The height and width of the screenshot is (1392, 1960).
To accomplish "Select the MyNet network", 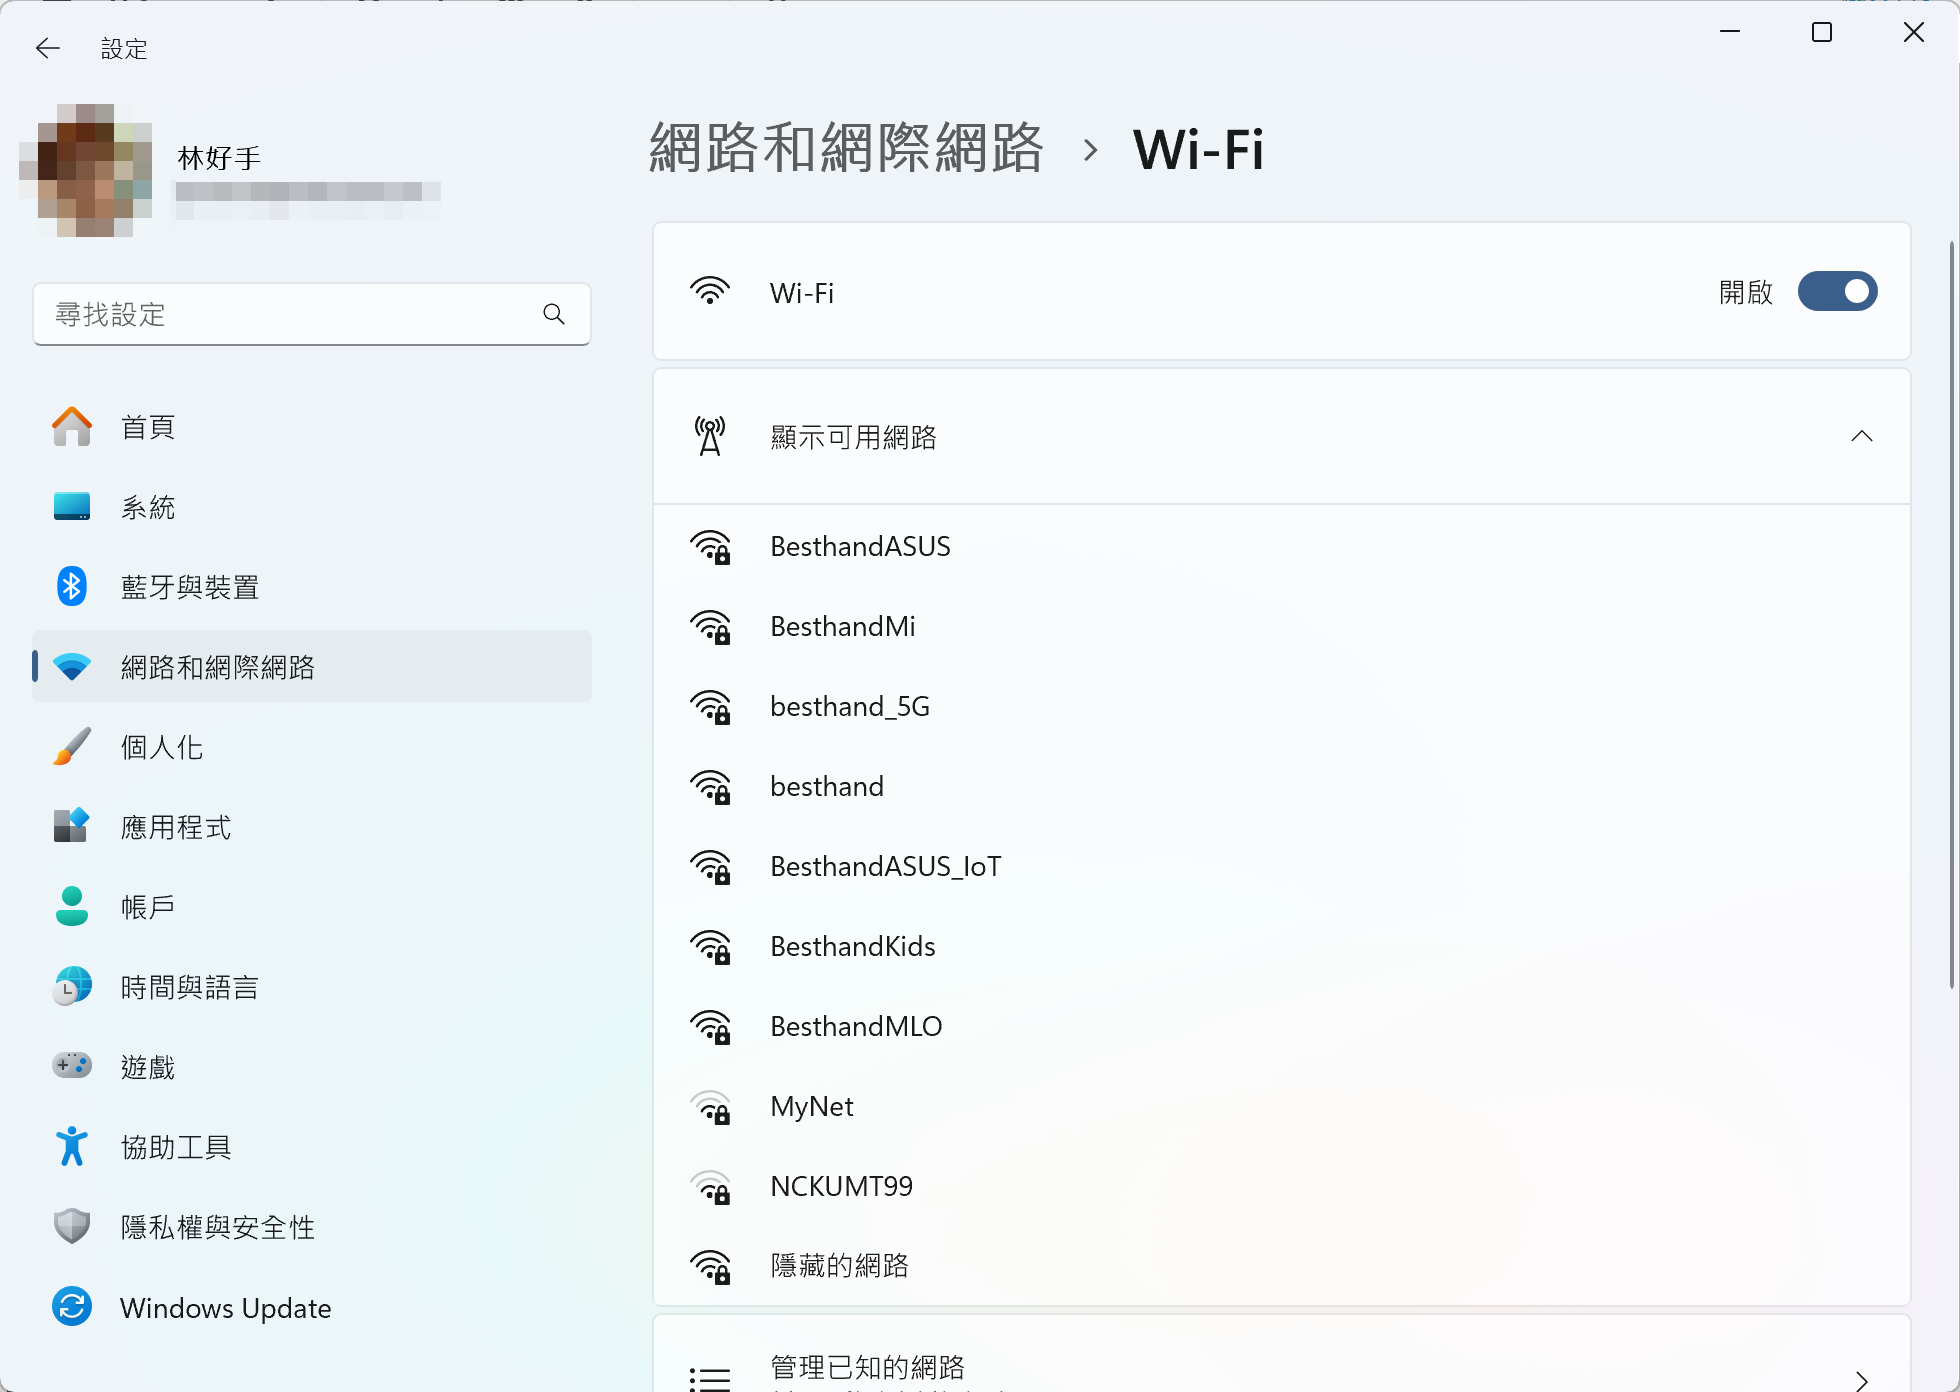I will click(x=812, y=1106).
